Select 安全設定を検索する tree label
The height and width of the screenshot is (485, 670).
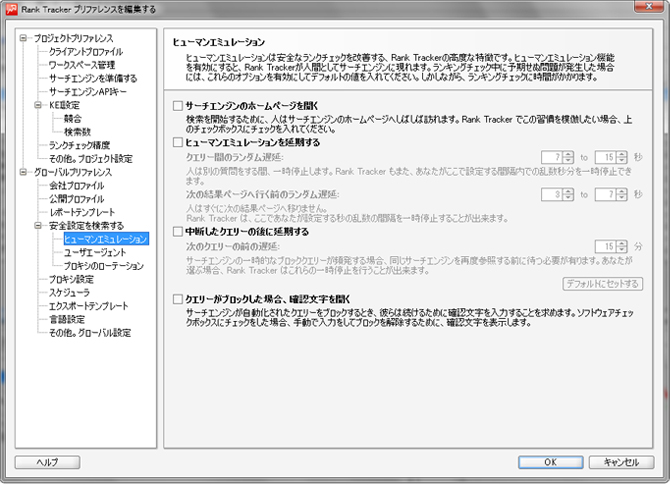tap(86, 226)
